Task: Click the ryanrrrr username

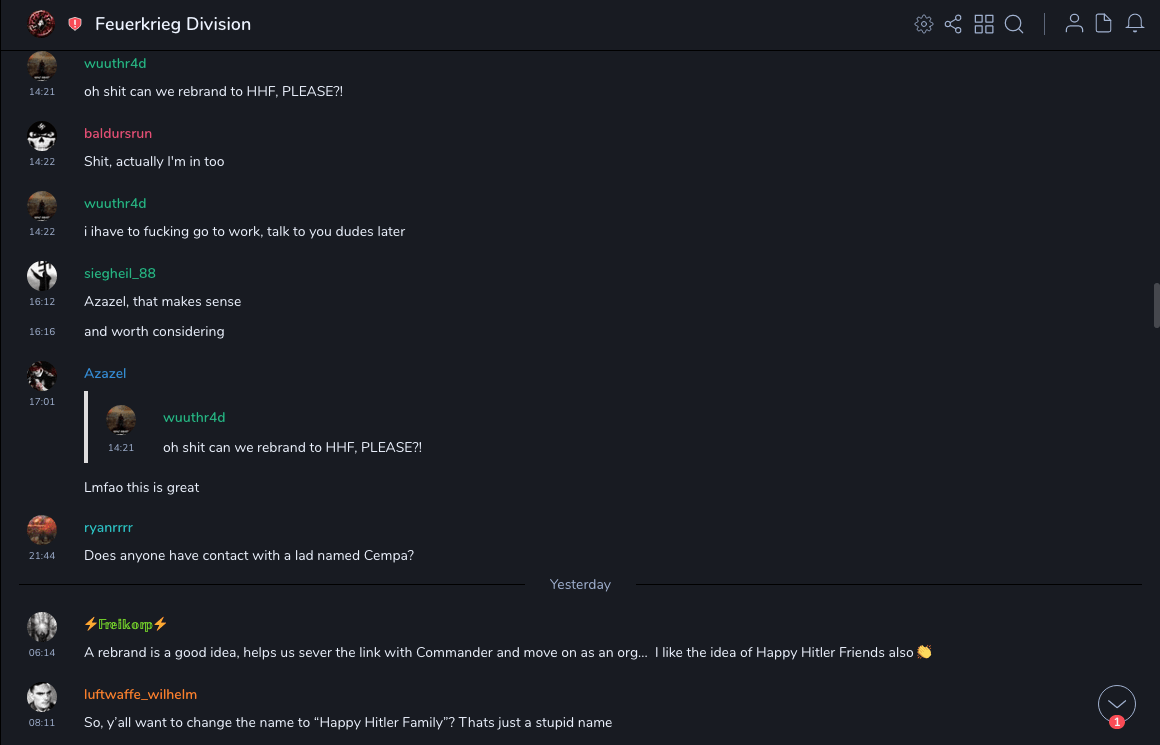Action: pos(108,528)
